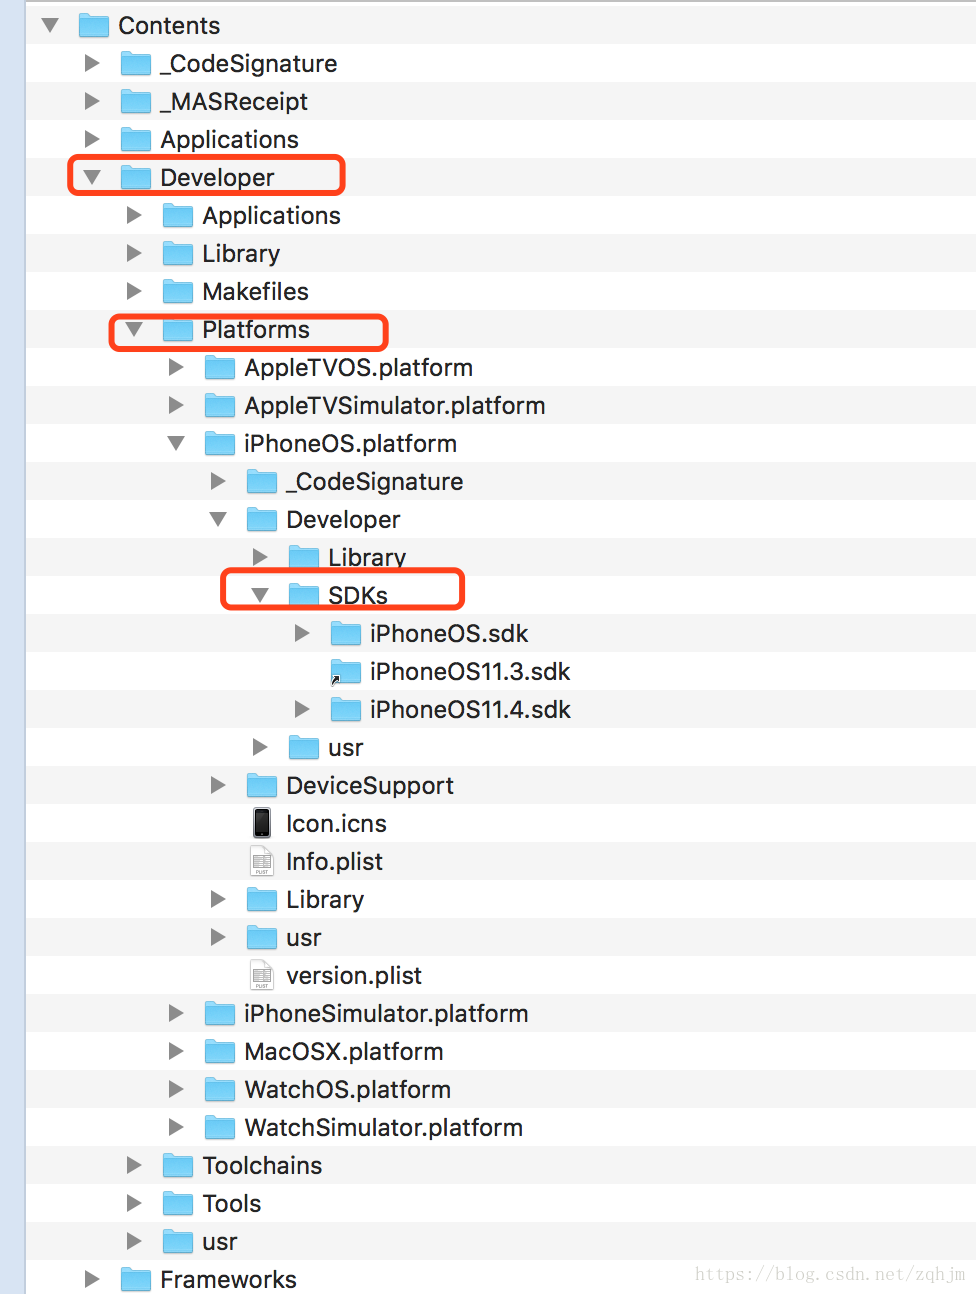
Task: Select the _CodeSignature row under Contents
Action: pos(501,63)
